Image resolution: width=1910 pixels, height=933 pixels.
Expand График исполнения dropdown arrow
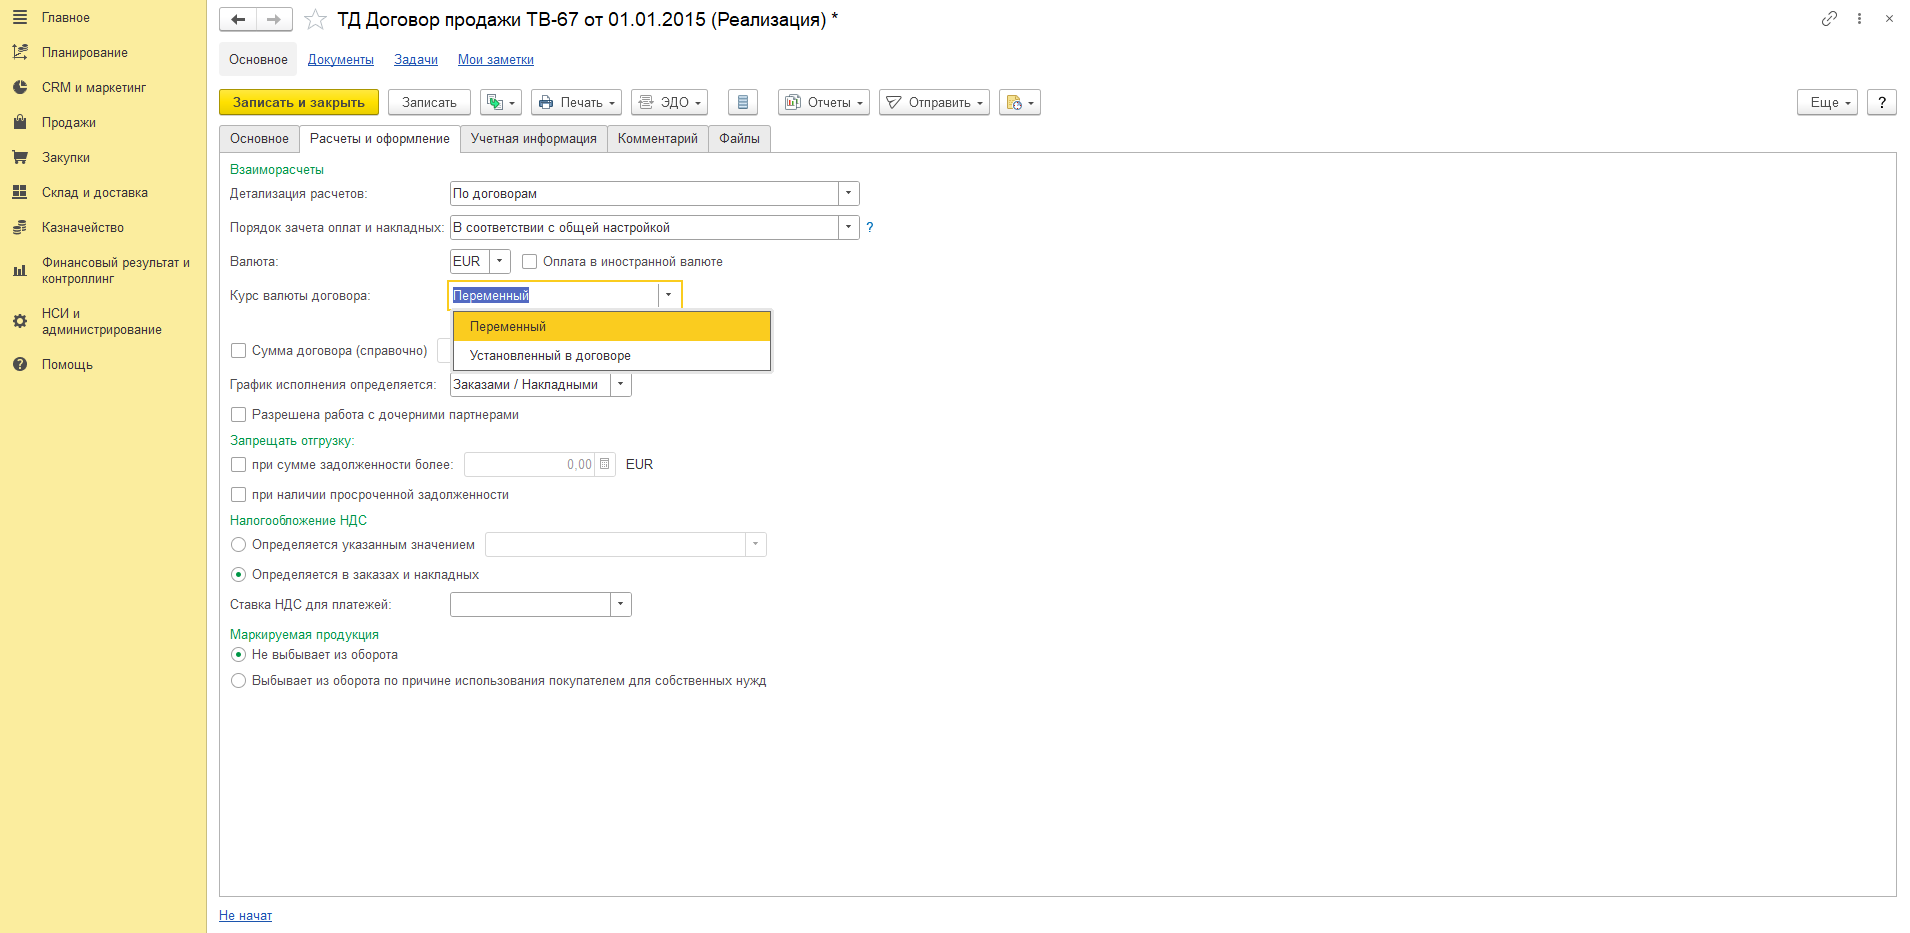(620, 385)
